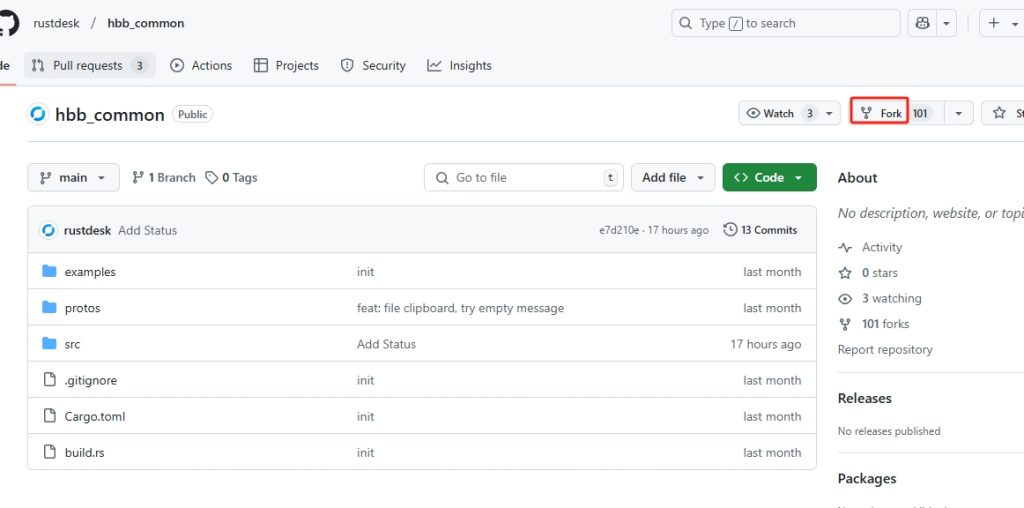Click the Go to file input
This screenshot has width=1024, height=508.
[523, 178]
